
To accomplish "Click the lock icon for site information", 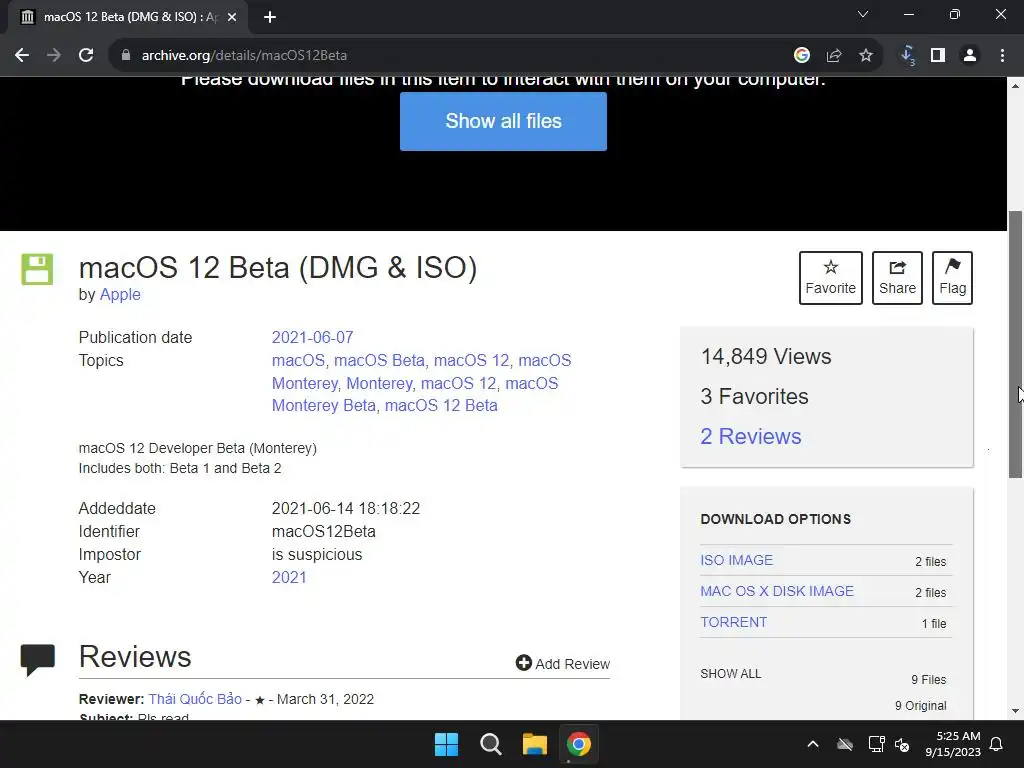I will click(x=126, y=56).
